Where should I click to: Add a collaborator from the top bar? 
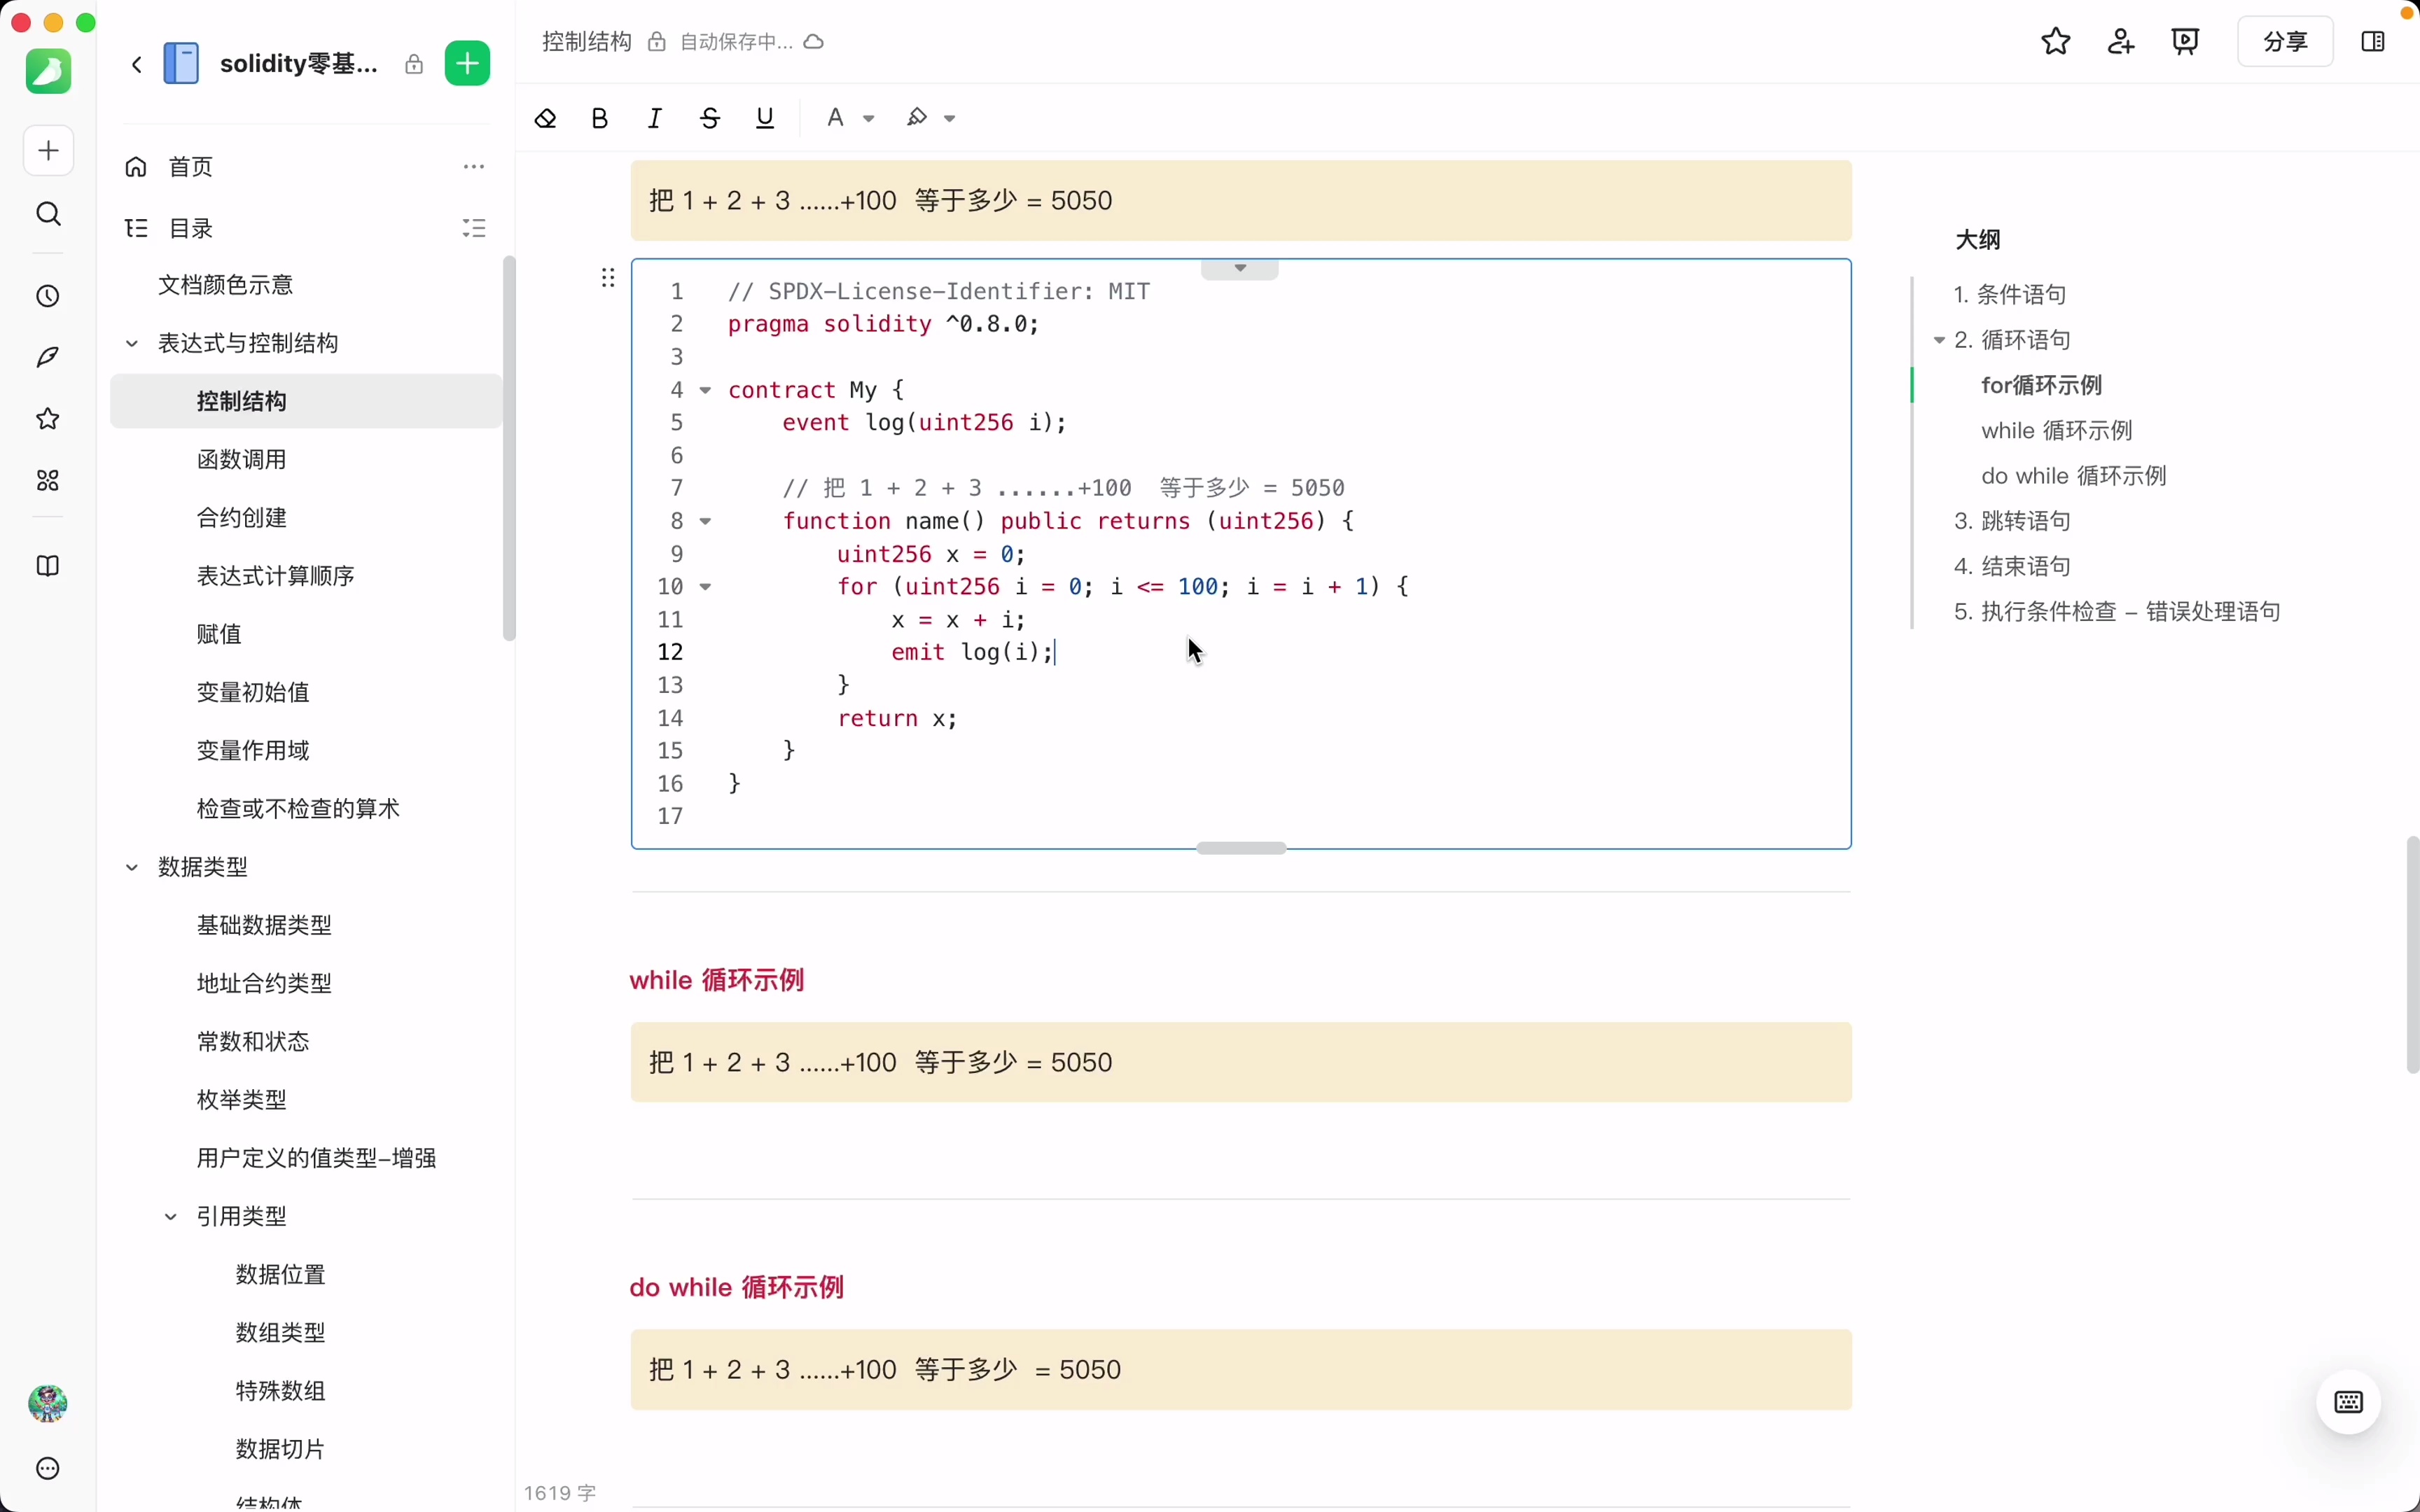click(x=2120, y=41)
